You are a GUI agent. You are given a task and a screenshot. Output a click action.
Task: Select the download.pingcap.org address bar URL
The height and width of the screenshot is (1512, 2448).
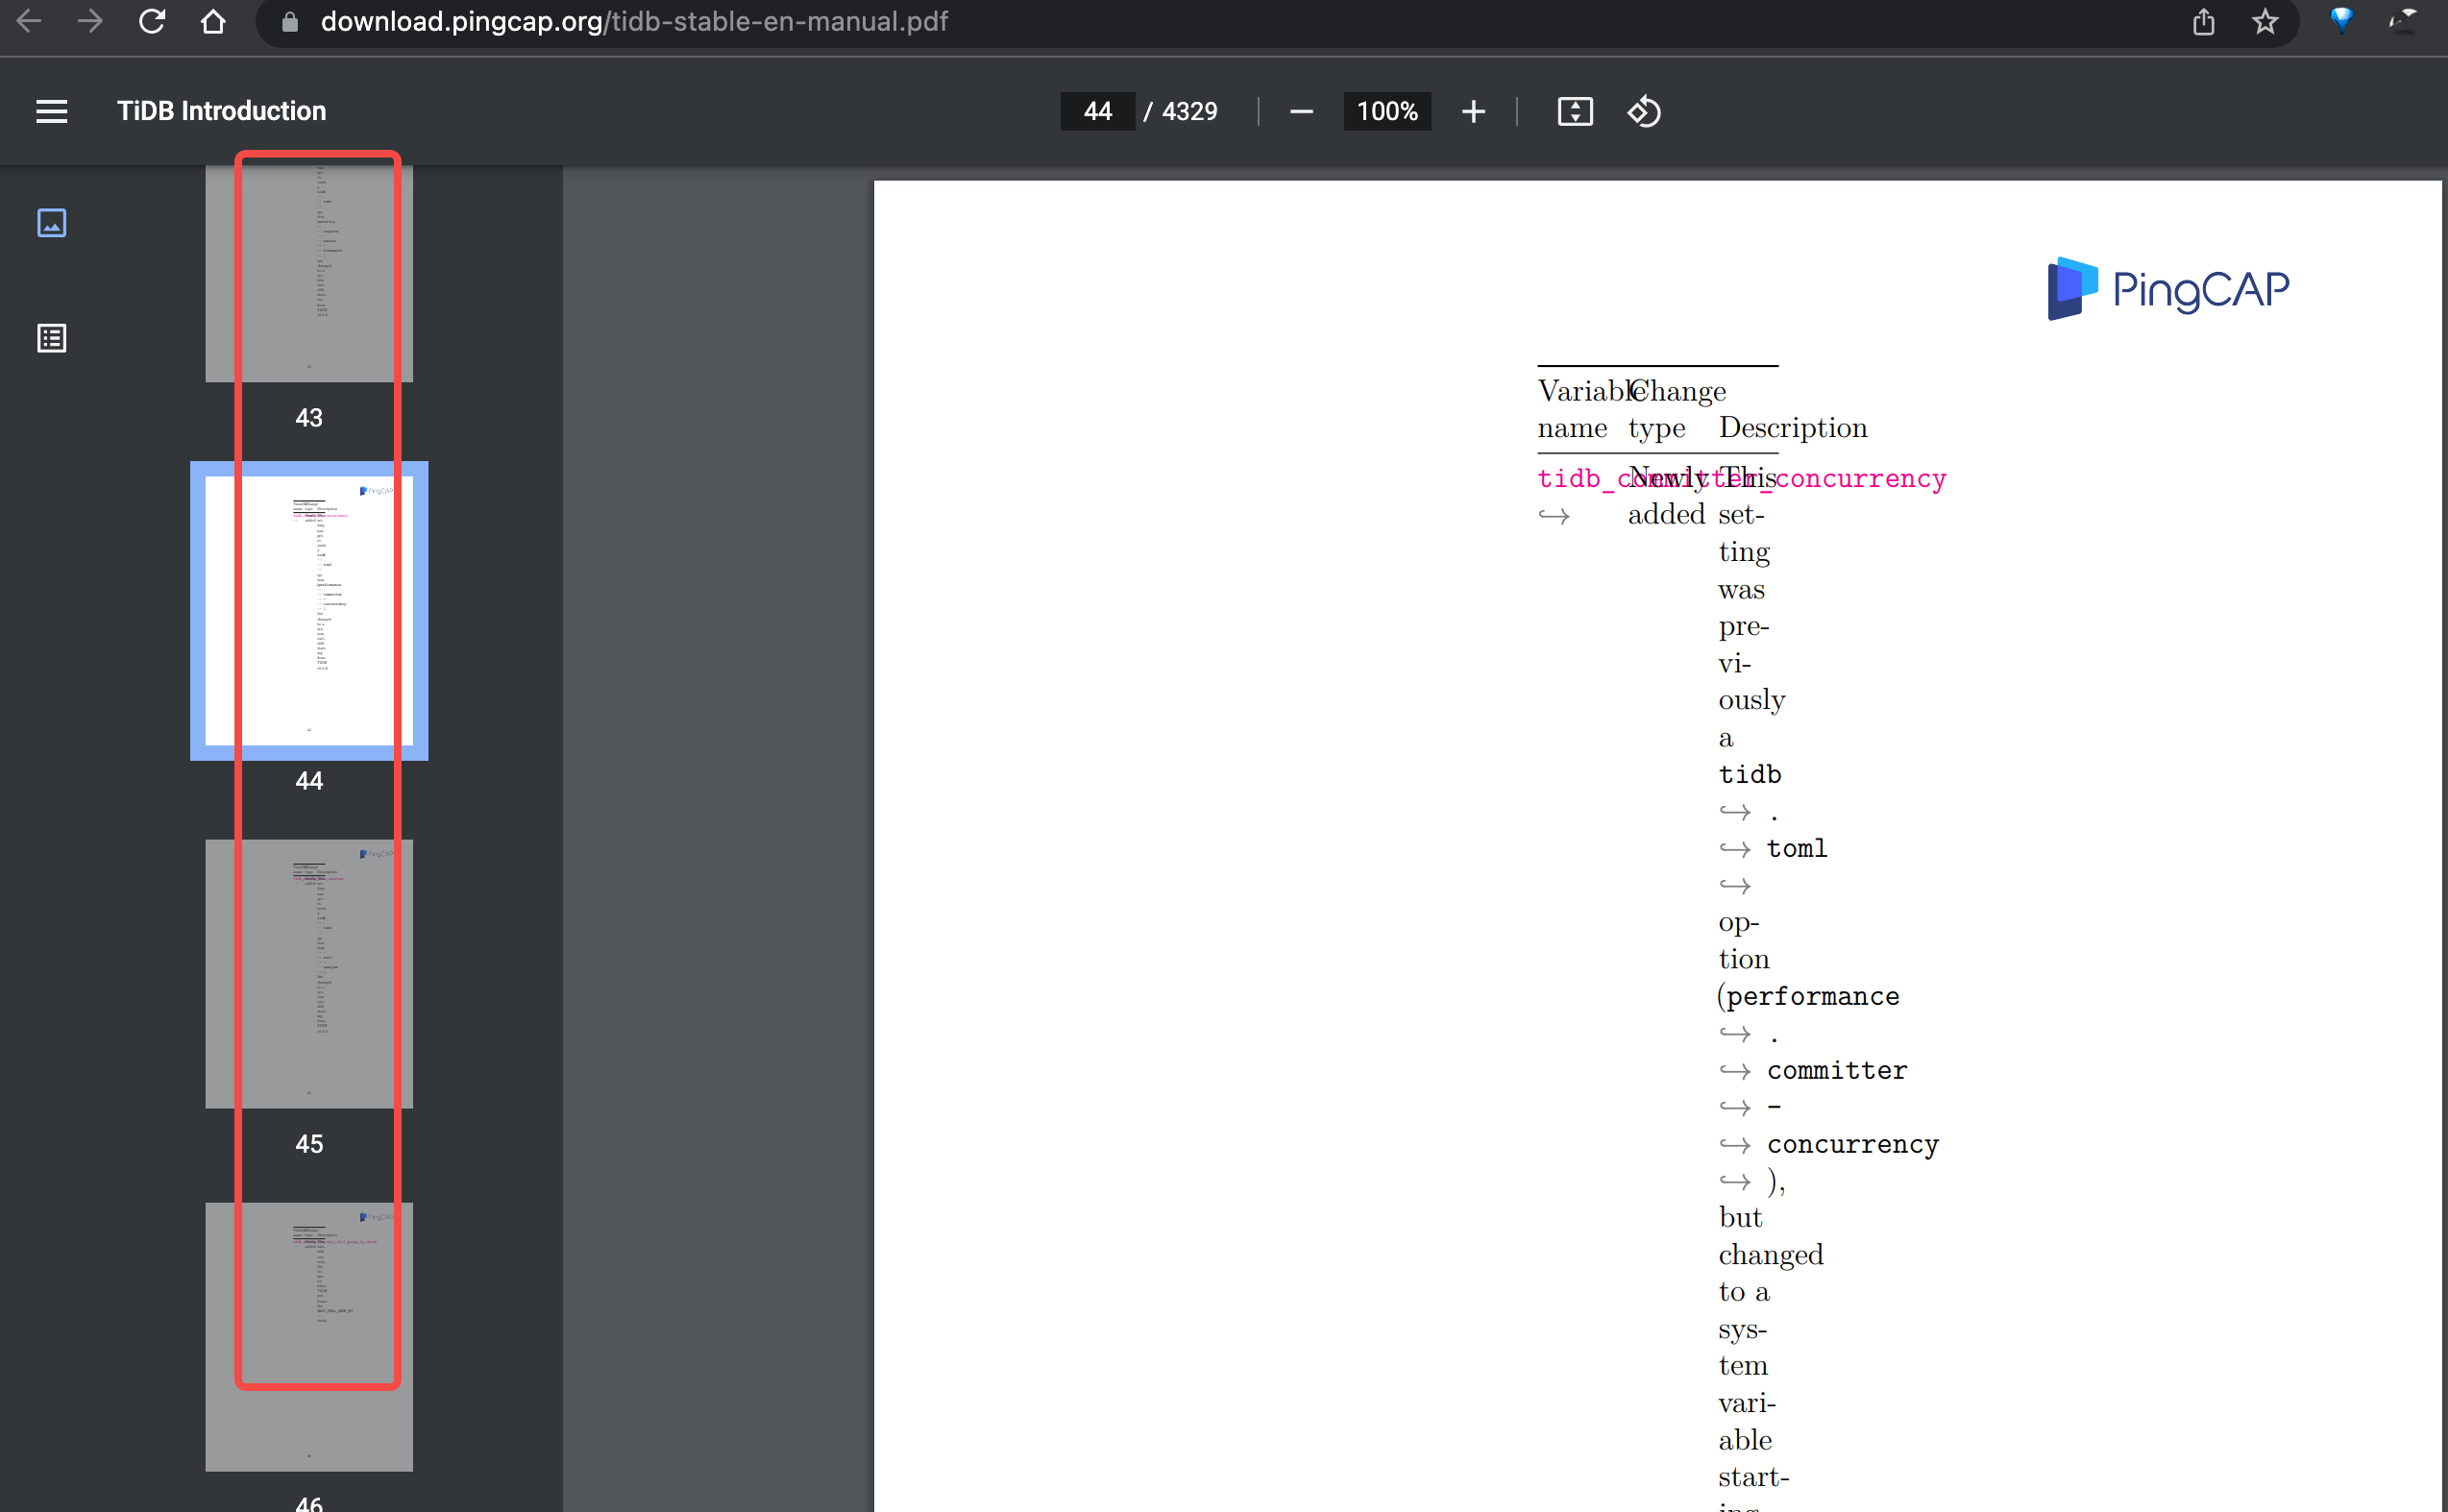[634, 22]
